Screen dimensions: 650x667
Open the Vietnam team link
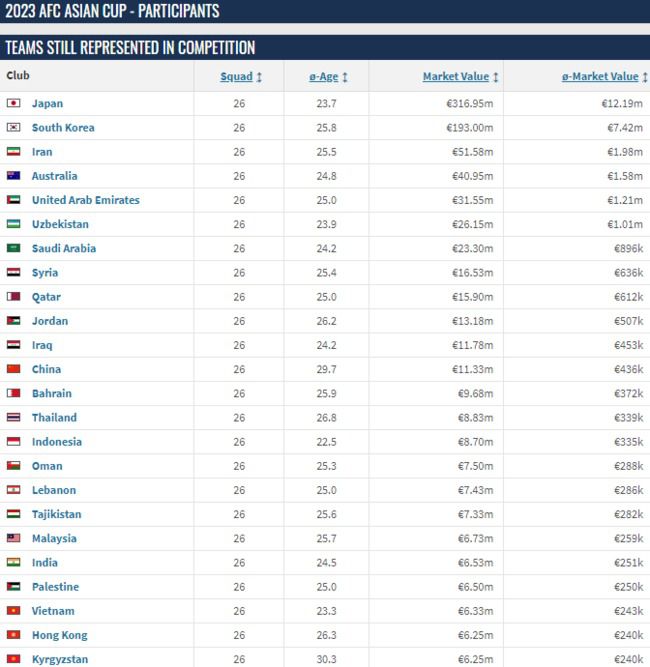point(53,611)
